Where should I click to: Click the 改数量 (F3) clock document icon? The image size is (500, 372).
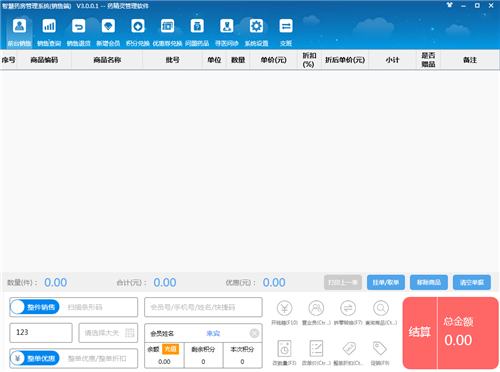point(284,349)
